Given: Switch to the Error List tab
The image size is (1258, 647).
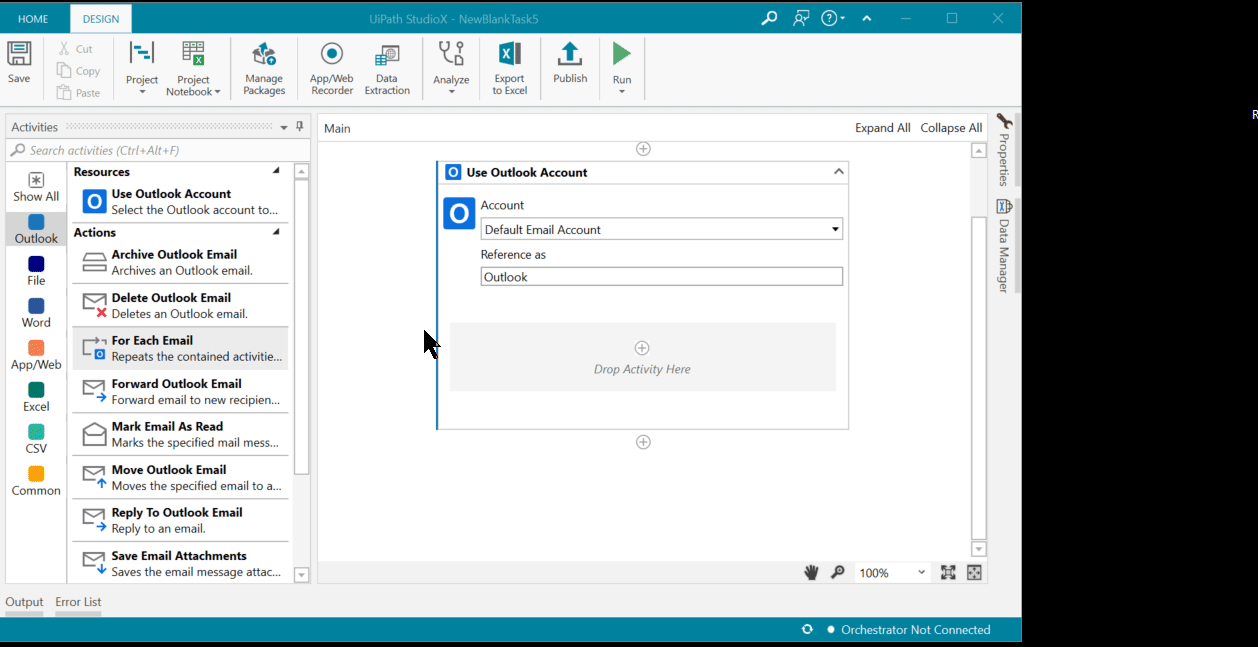Looking at the screenshot, I should [78, 602].
